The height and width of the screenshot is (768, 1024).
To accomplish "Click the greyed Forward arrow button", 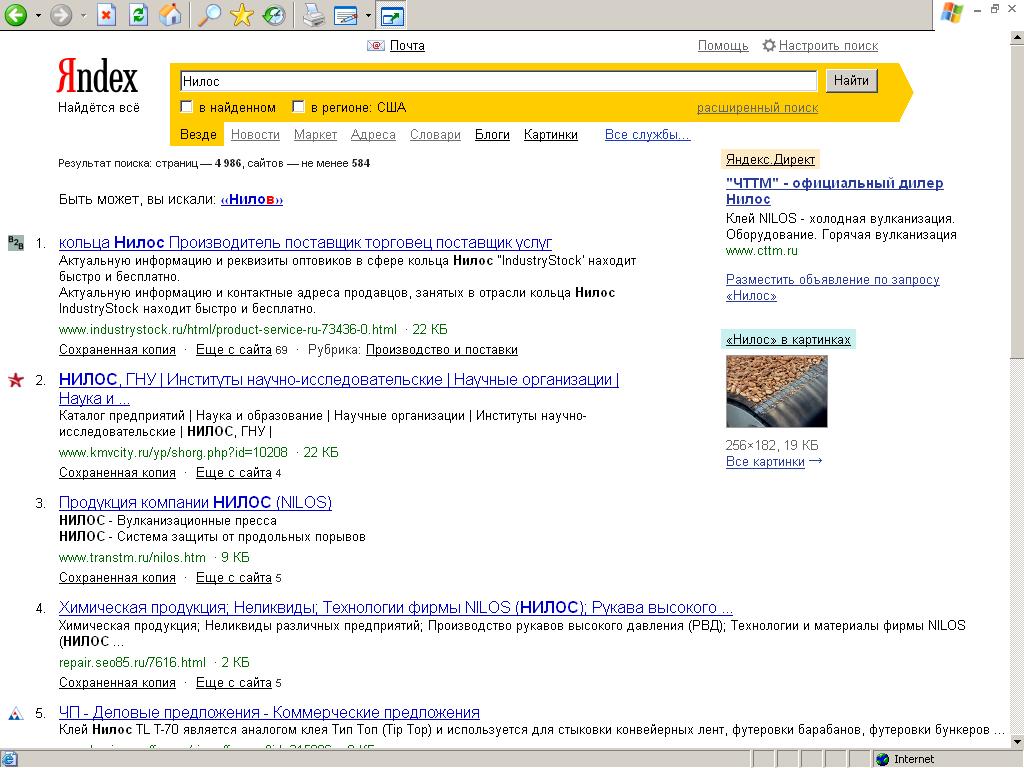I will pyautogui.click(x=61, y=14).
